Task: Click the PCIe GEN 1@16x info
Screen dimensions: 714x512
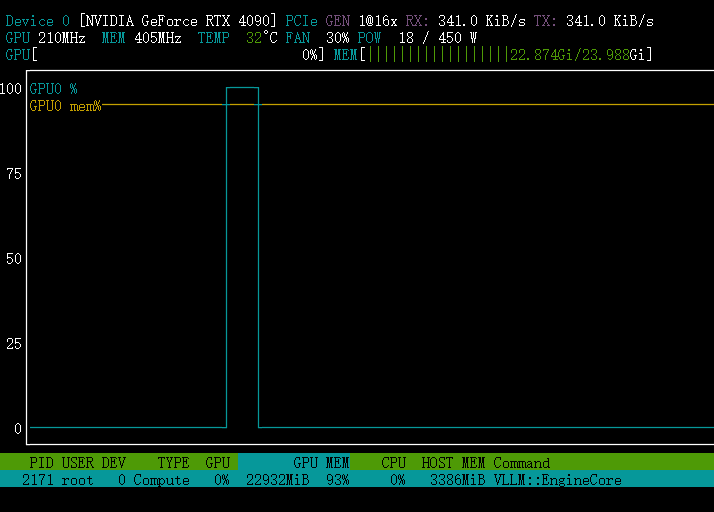Action: 341,21
